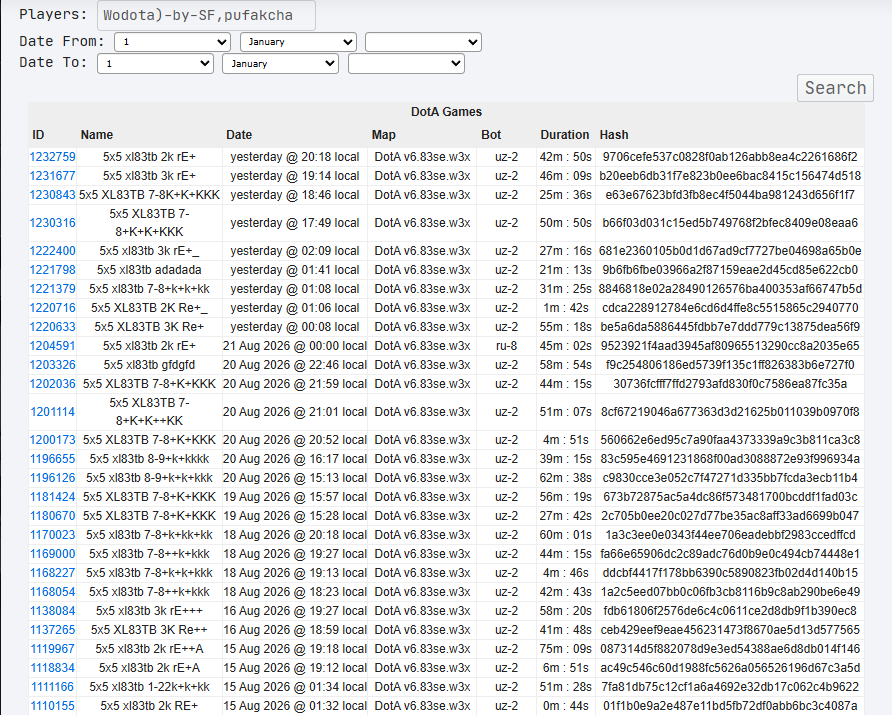The height and width of the screenshot is (715, 892).
Task: Open game ID 1170023
Action: pyautogui.click(x=52, y=535)
